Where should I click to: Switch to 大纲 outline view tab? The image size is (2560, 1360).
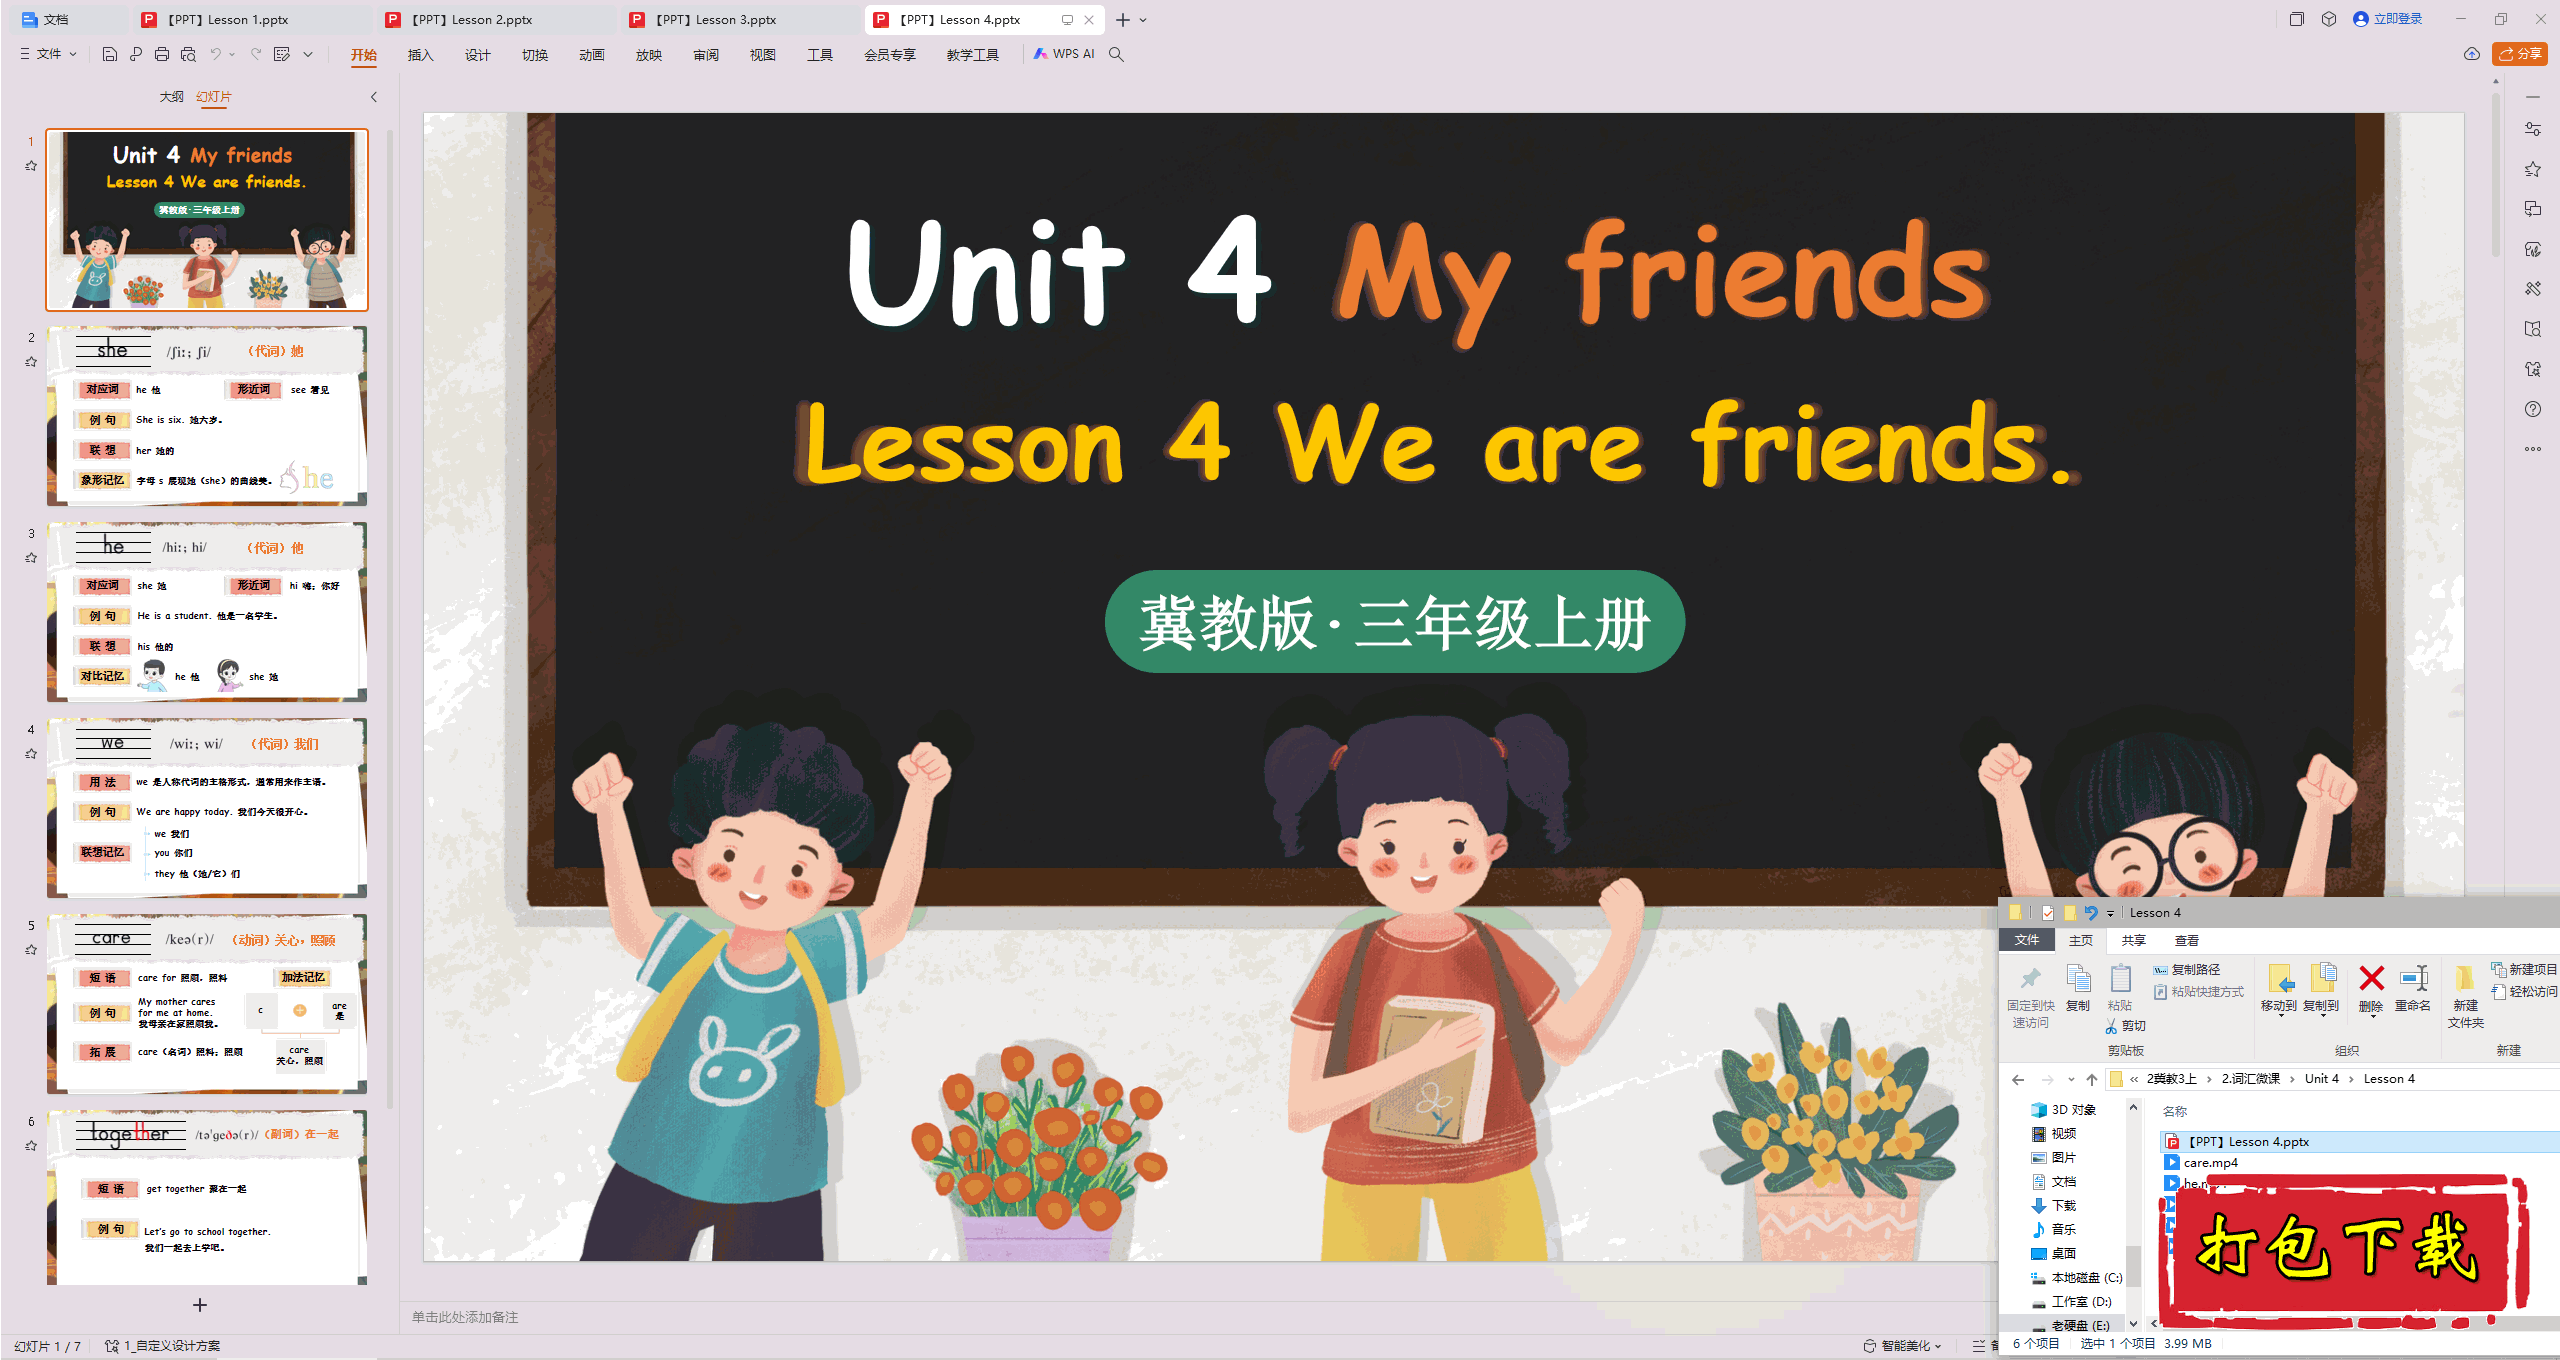171,97
